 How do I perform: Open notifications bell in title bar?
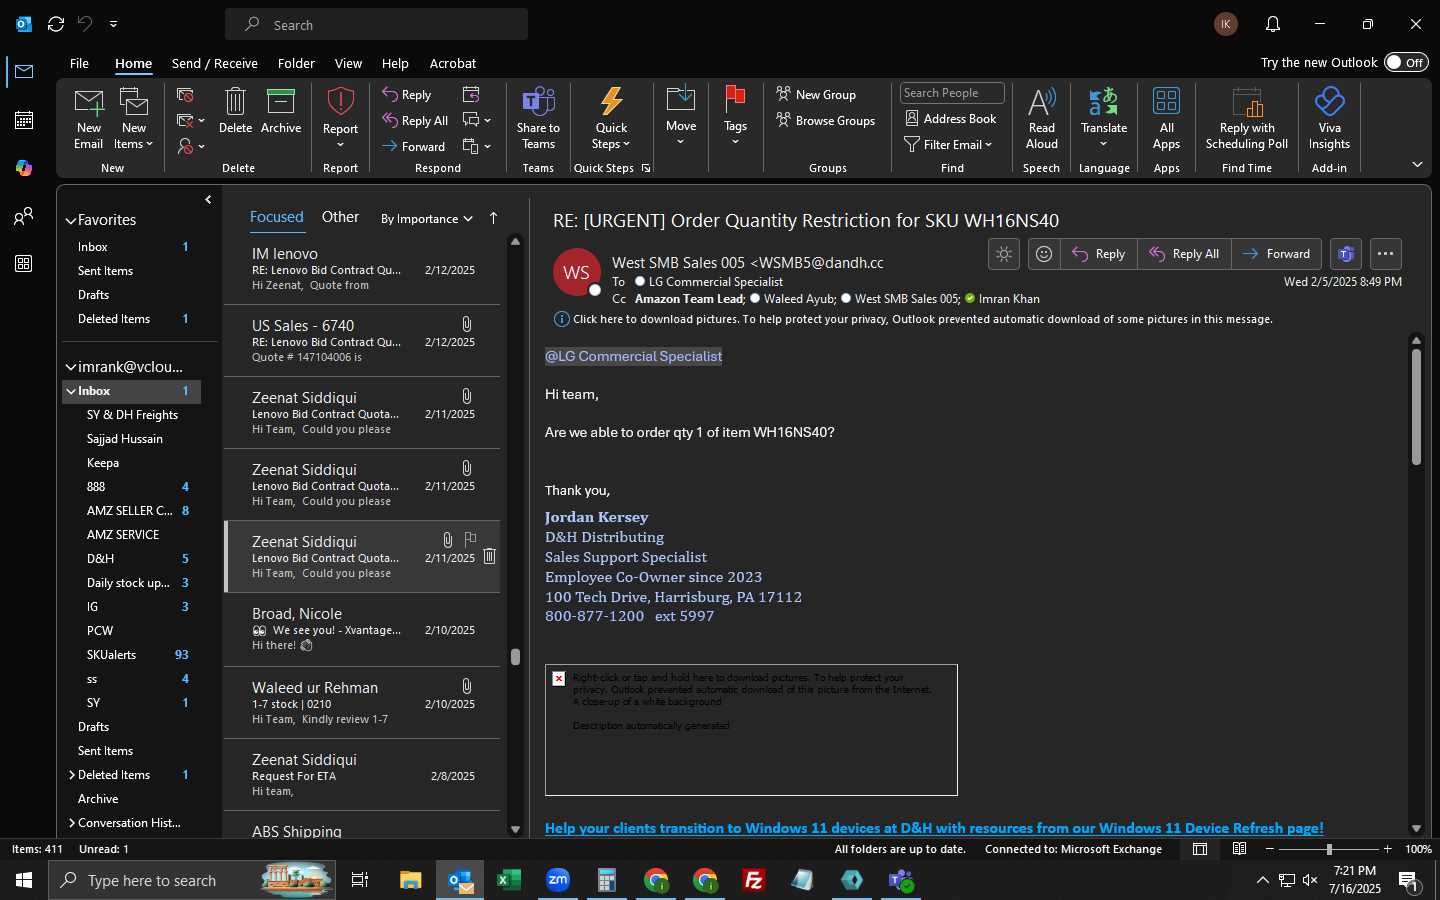pyautogui.click(x=1273, y=24)
